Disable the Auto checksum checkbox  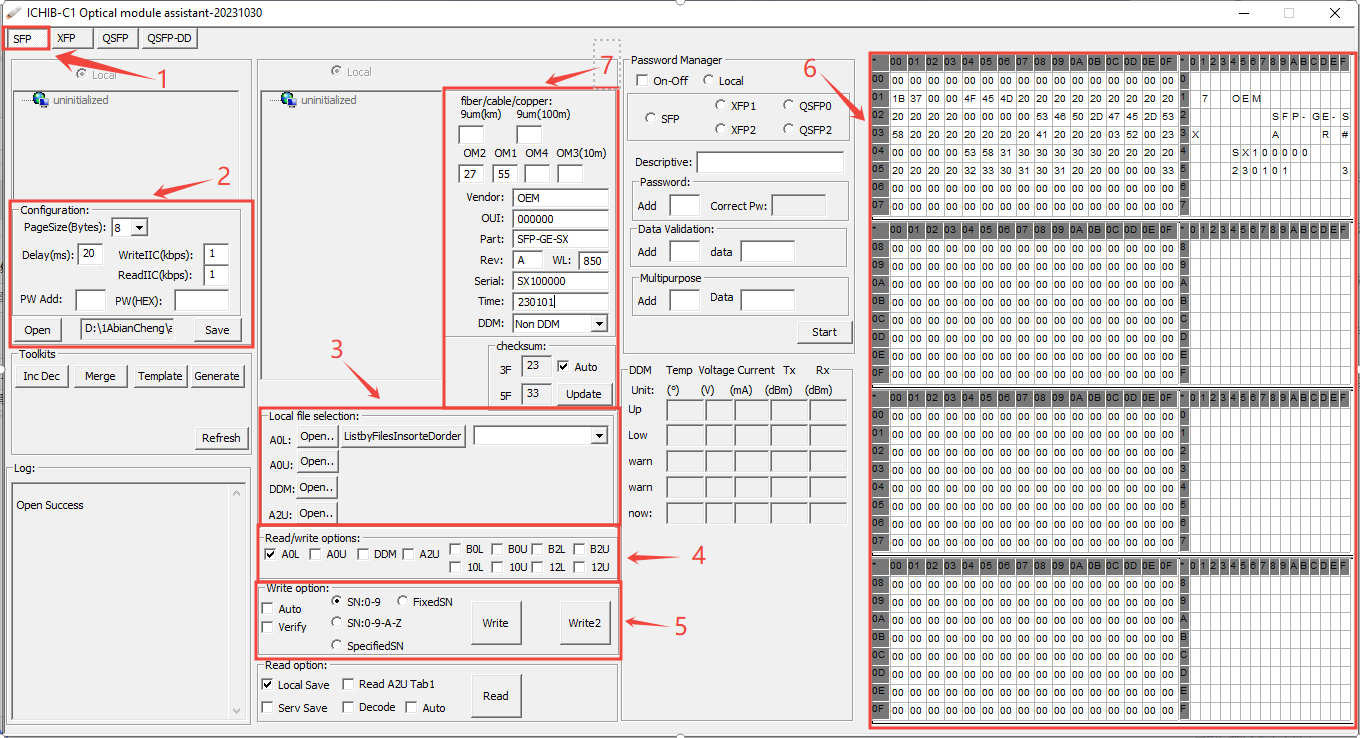[x=562, y=366]
